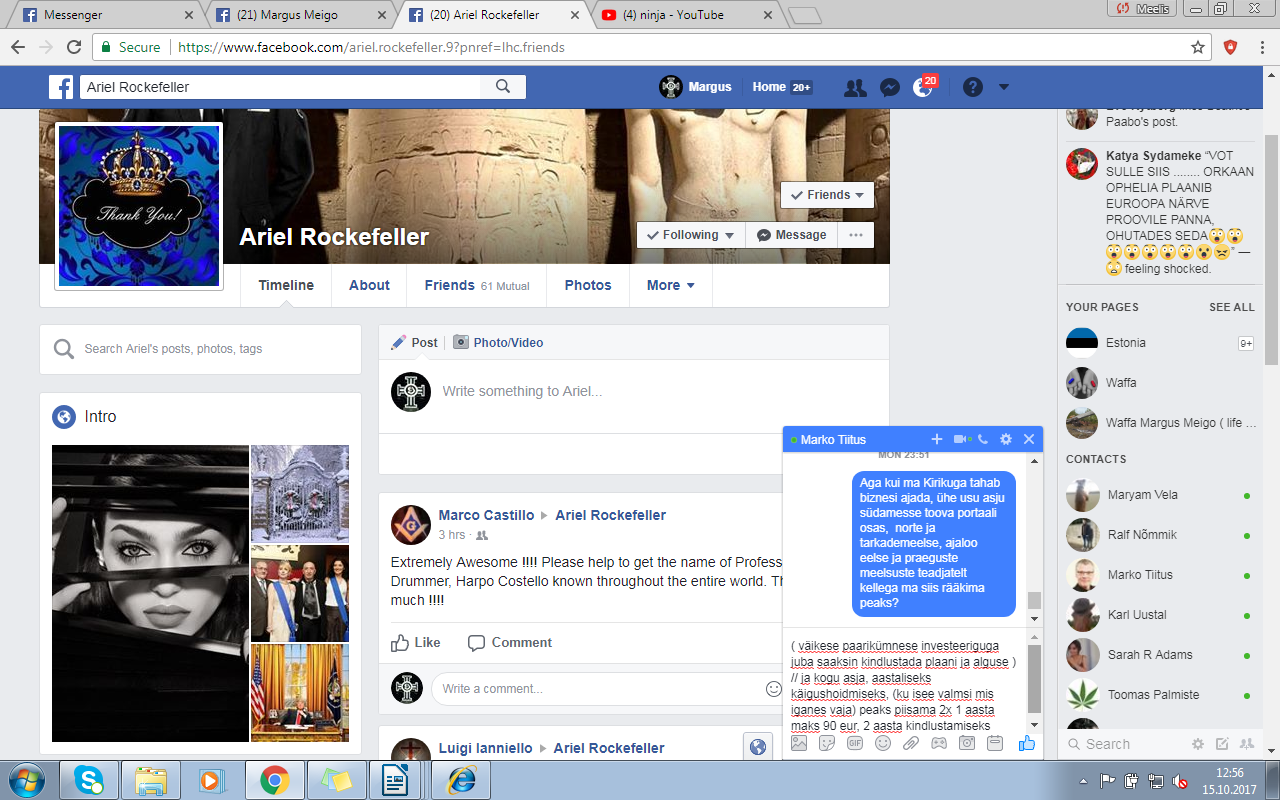Click the chat conversation scrollbar thumb
This screenshot has width=1280, height=800.
point(1035,600)
